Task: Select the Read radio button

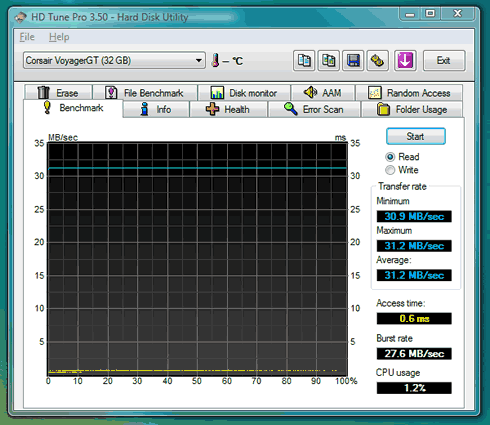Action: pos(390,157)
